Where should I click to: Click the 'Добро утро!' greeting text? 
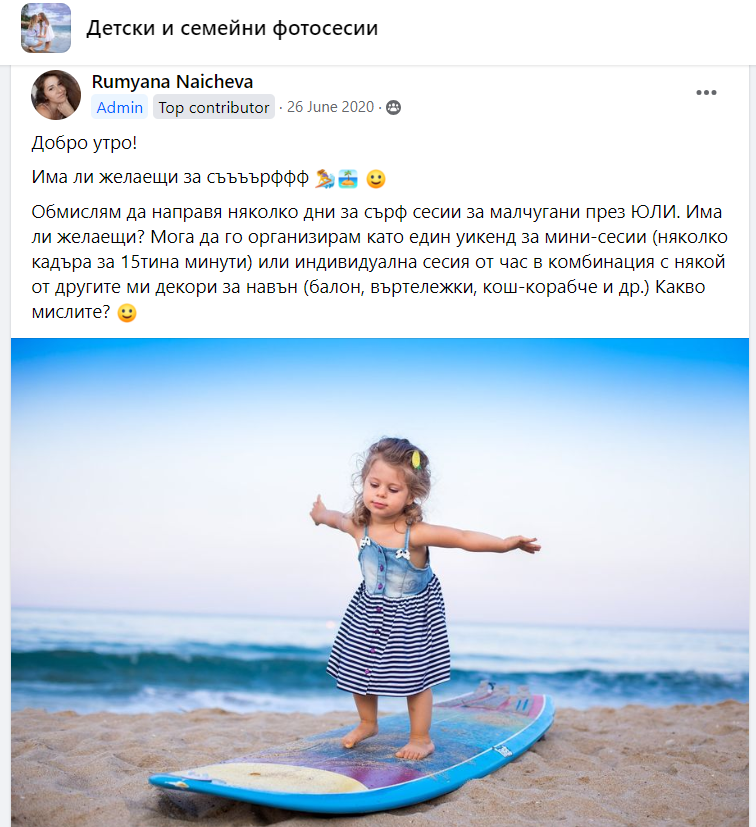pos(84,143)
